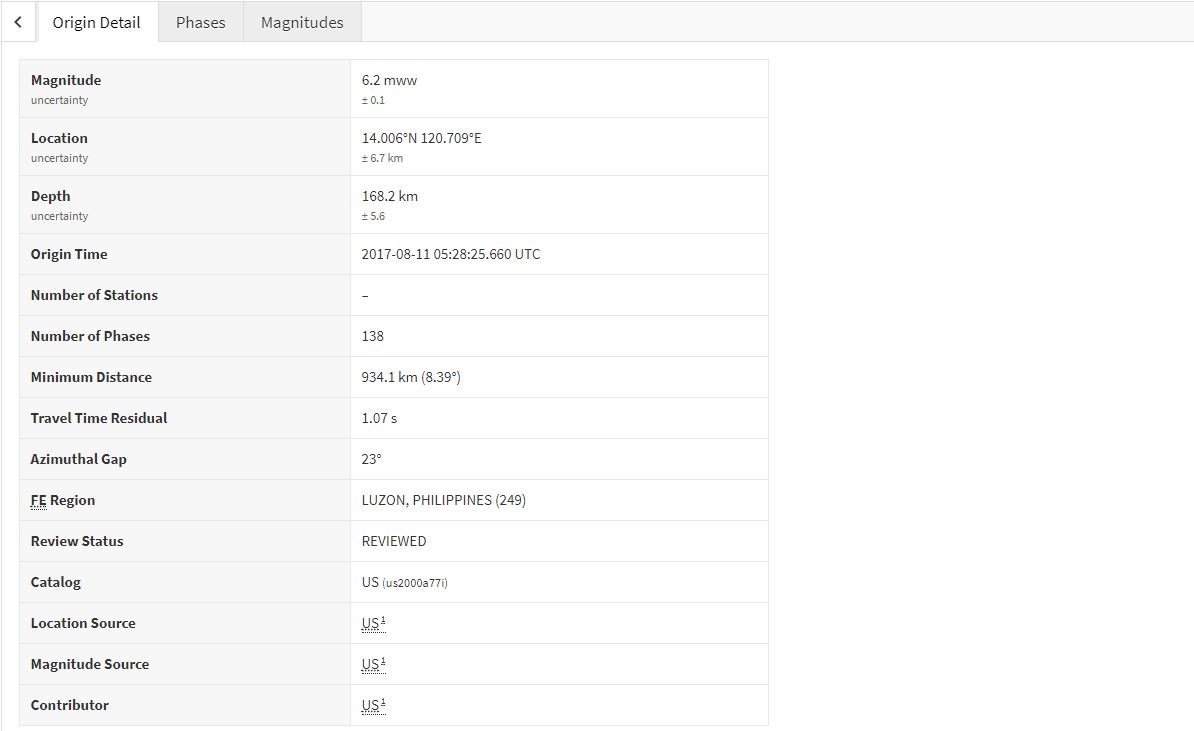1194x731 pixels.
Task: Click the Number of Phases value 138
Action: click(x=372, y=336)
